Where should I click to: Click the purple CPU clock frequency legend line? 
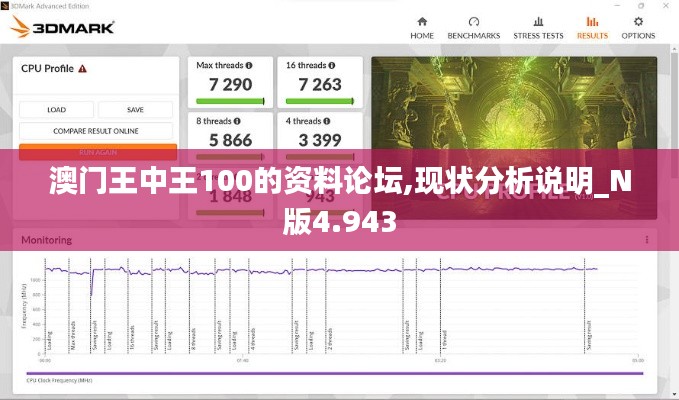[335, 373]
